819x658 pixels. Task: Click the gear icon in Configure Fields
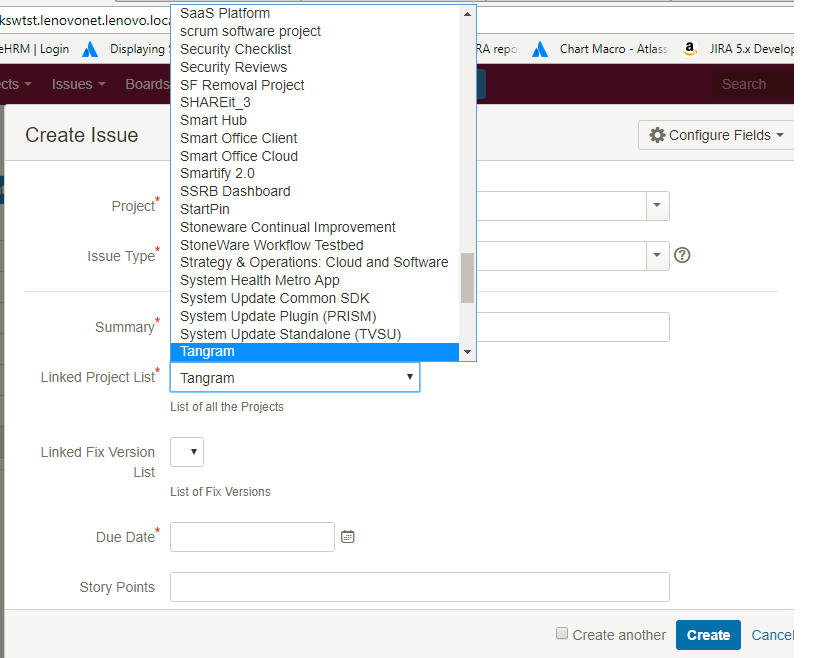click(x=657, y=135)
